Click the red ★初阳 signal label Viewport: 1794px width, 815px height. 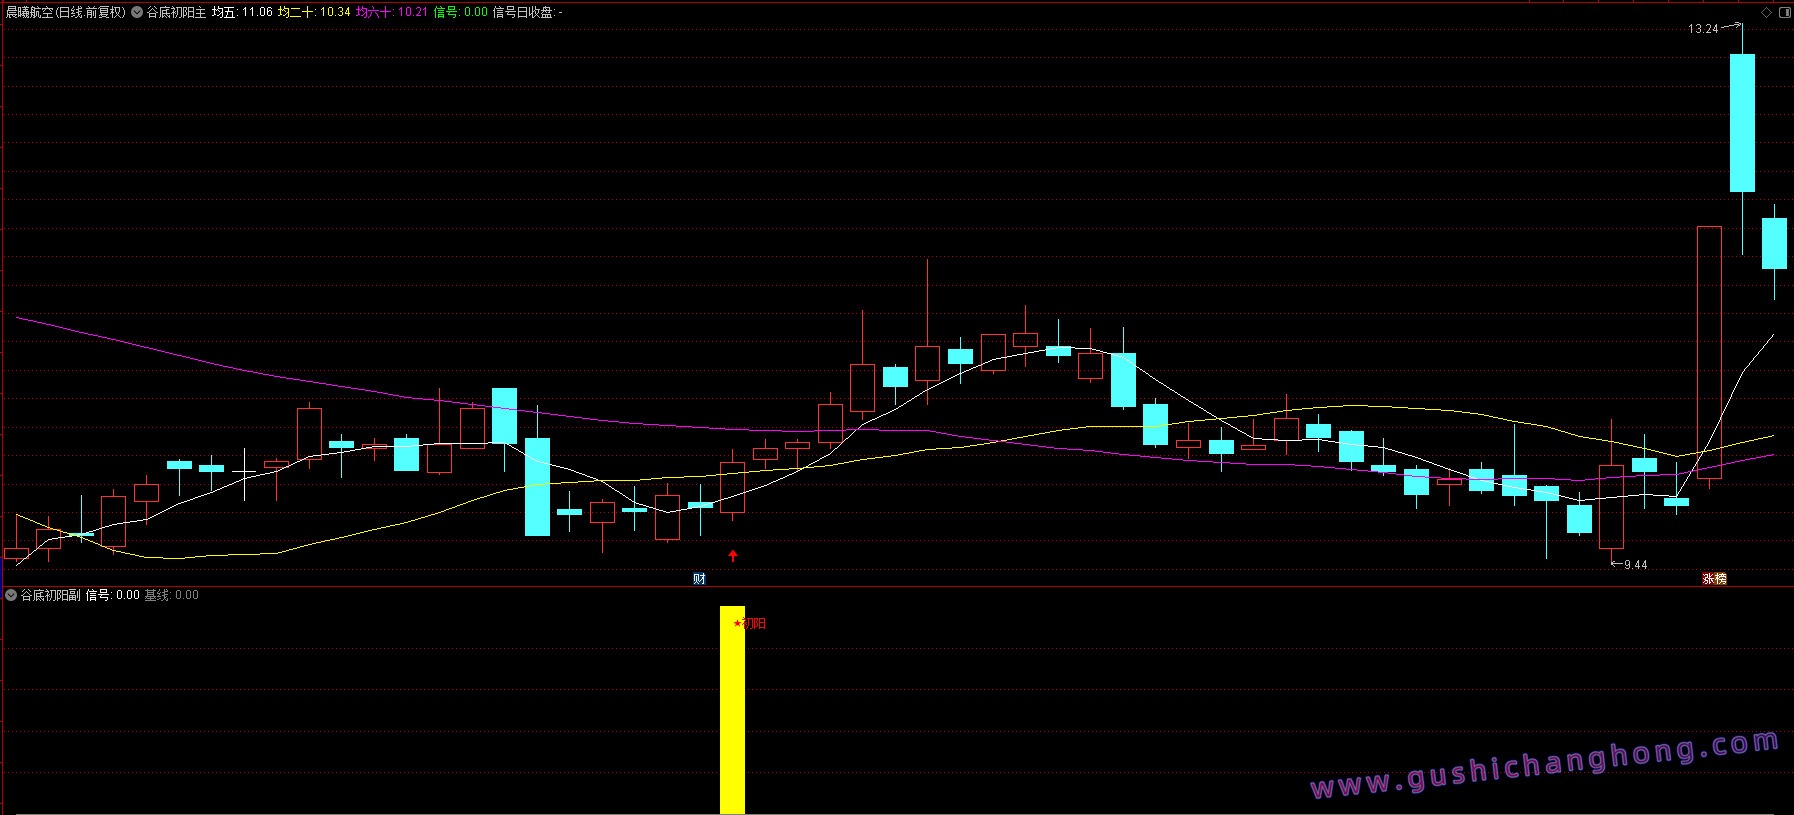(x=751, y=624)
